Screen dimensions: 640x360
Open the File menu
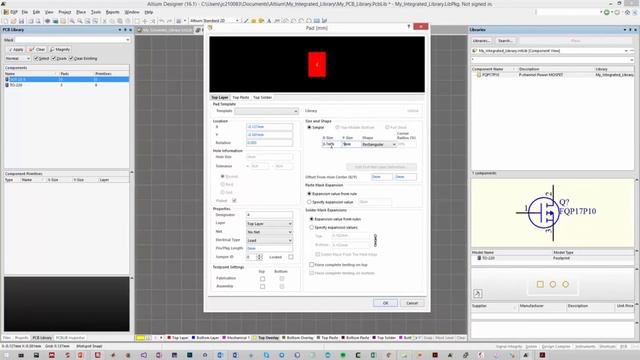pyautogui.click(x=25, y=12)
